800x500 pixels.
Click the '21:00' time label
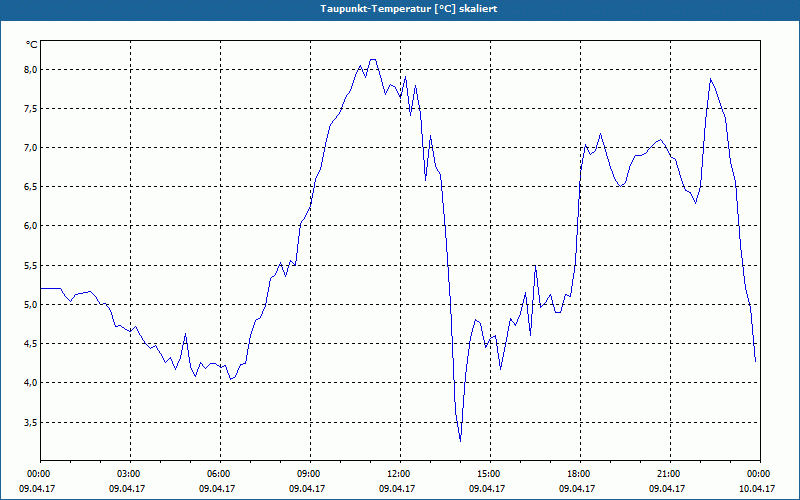670,474
